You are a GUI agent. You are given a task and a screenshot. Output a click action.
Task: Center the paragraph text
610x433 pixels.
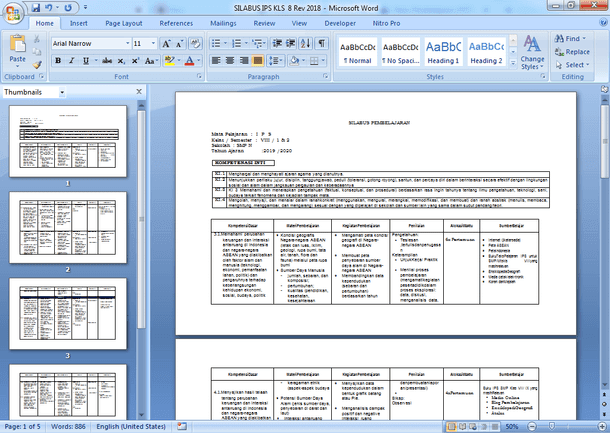coord(230,61)
